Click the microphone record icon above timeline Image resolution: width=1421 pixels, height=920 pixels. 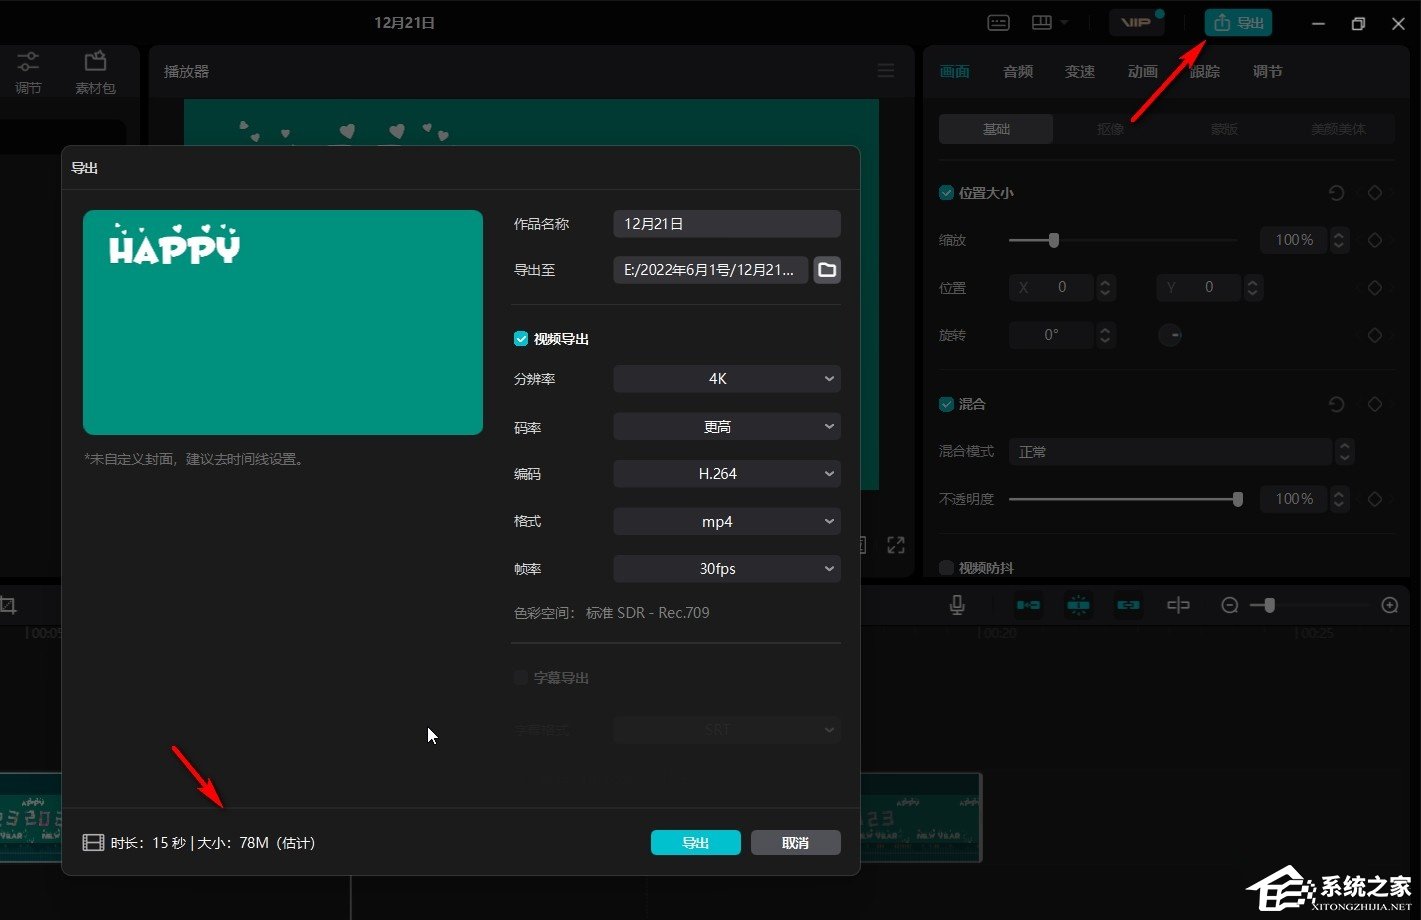coord(957,605)
